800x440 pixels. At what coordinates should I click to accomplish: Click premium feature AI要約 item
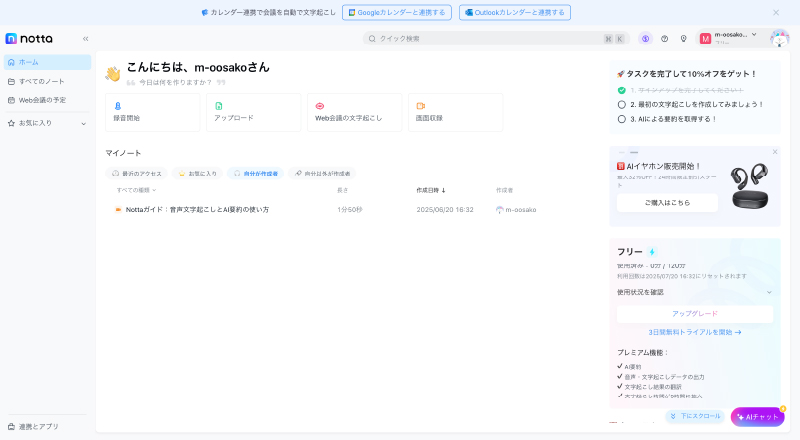pyautogui.click(x=629, y=366)
